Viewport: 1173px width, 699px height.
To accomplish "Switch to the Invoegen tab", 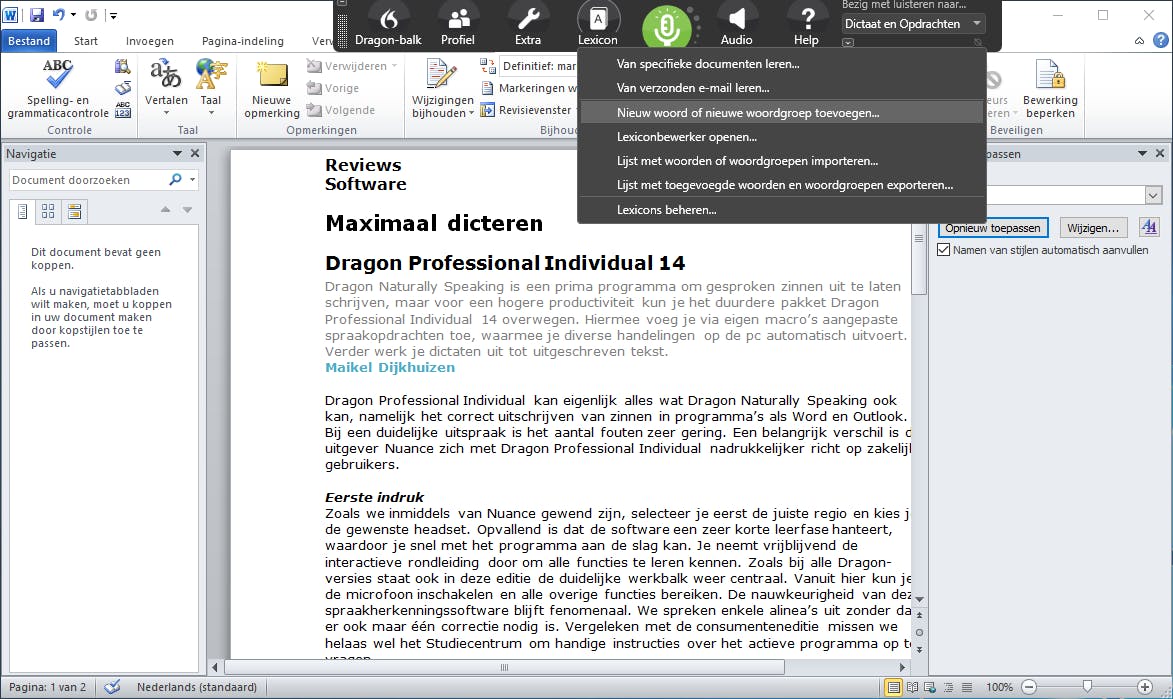I will (x=150, y=40).
